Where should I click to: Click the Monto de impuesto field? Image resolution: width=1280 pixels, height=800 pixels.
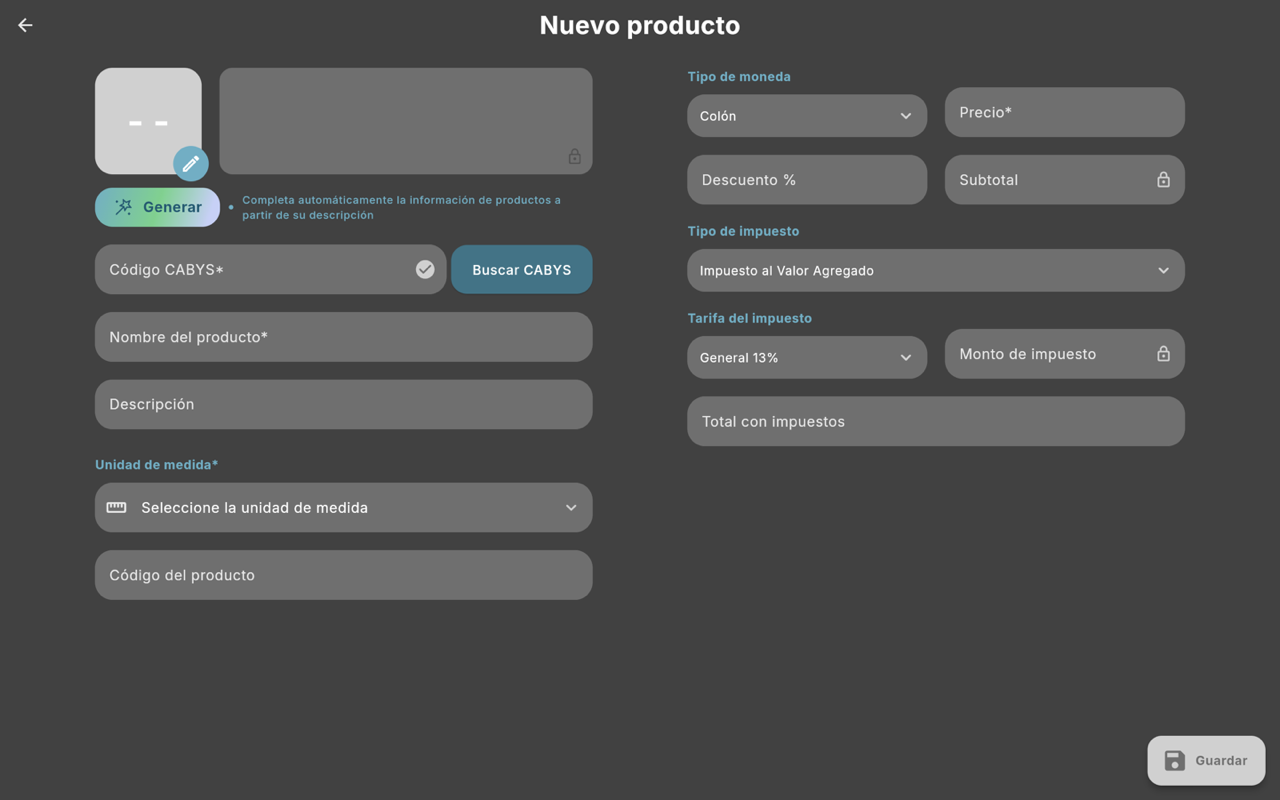coord(1065,354)
